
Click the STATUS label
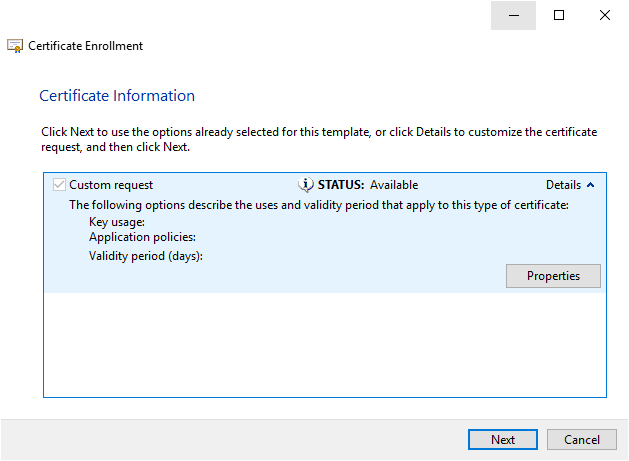(341, 185)
